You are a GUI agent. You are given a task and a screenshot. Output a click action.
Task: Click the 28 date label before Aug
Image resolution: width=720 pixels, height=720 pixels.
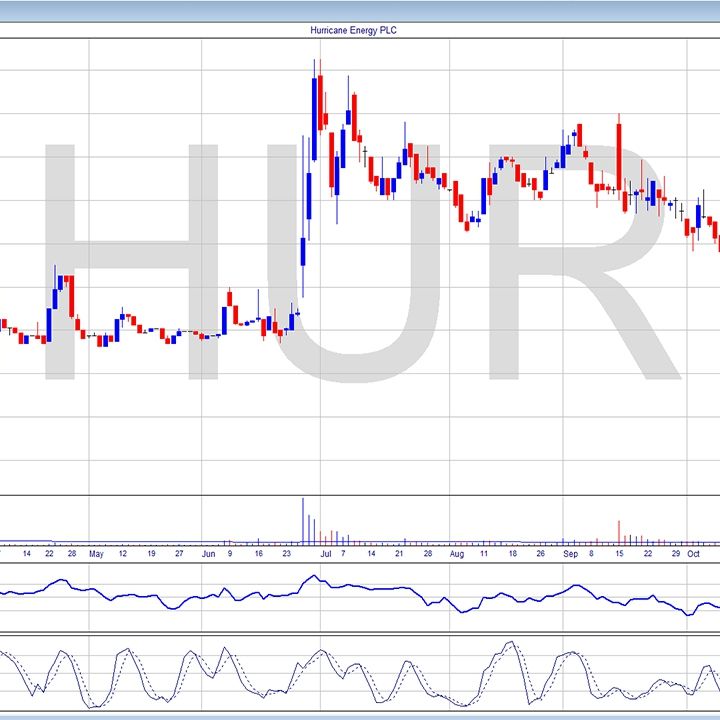[x=428, y=553]
